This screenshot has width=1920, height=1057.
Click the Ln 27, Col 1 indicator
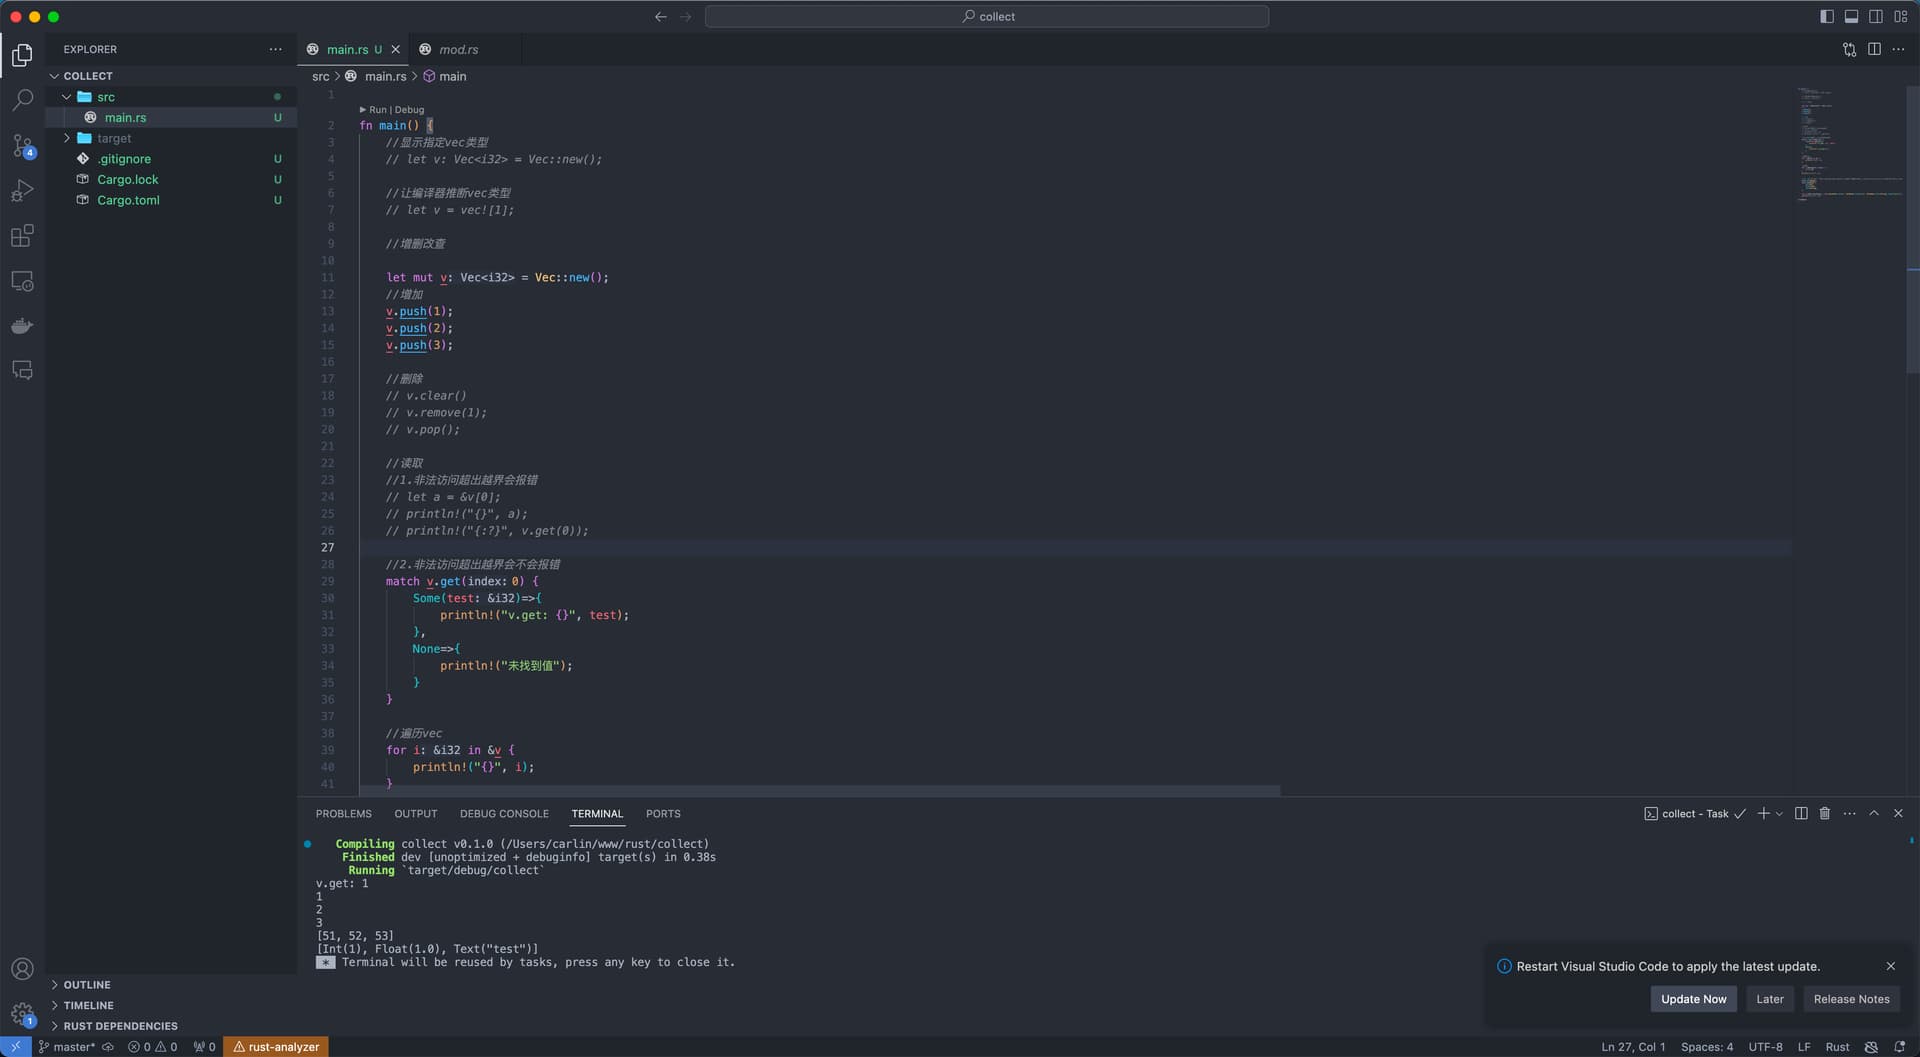coord(1633,1047)
